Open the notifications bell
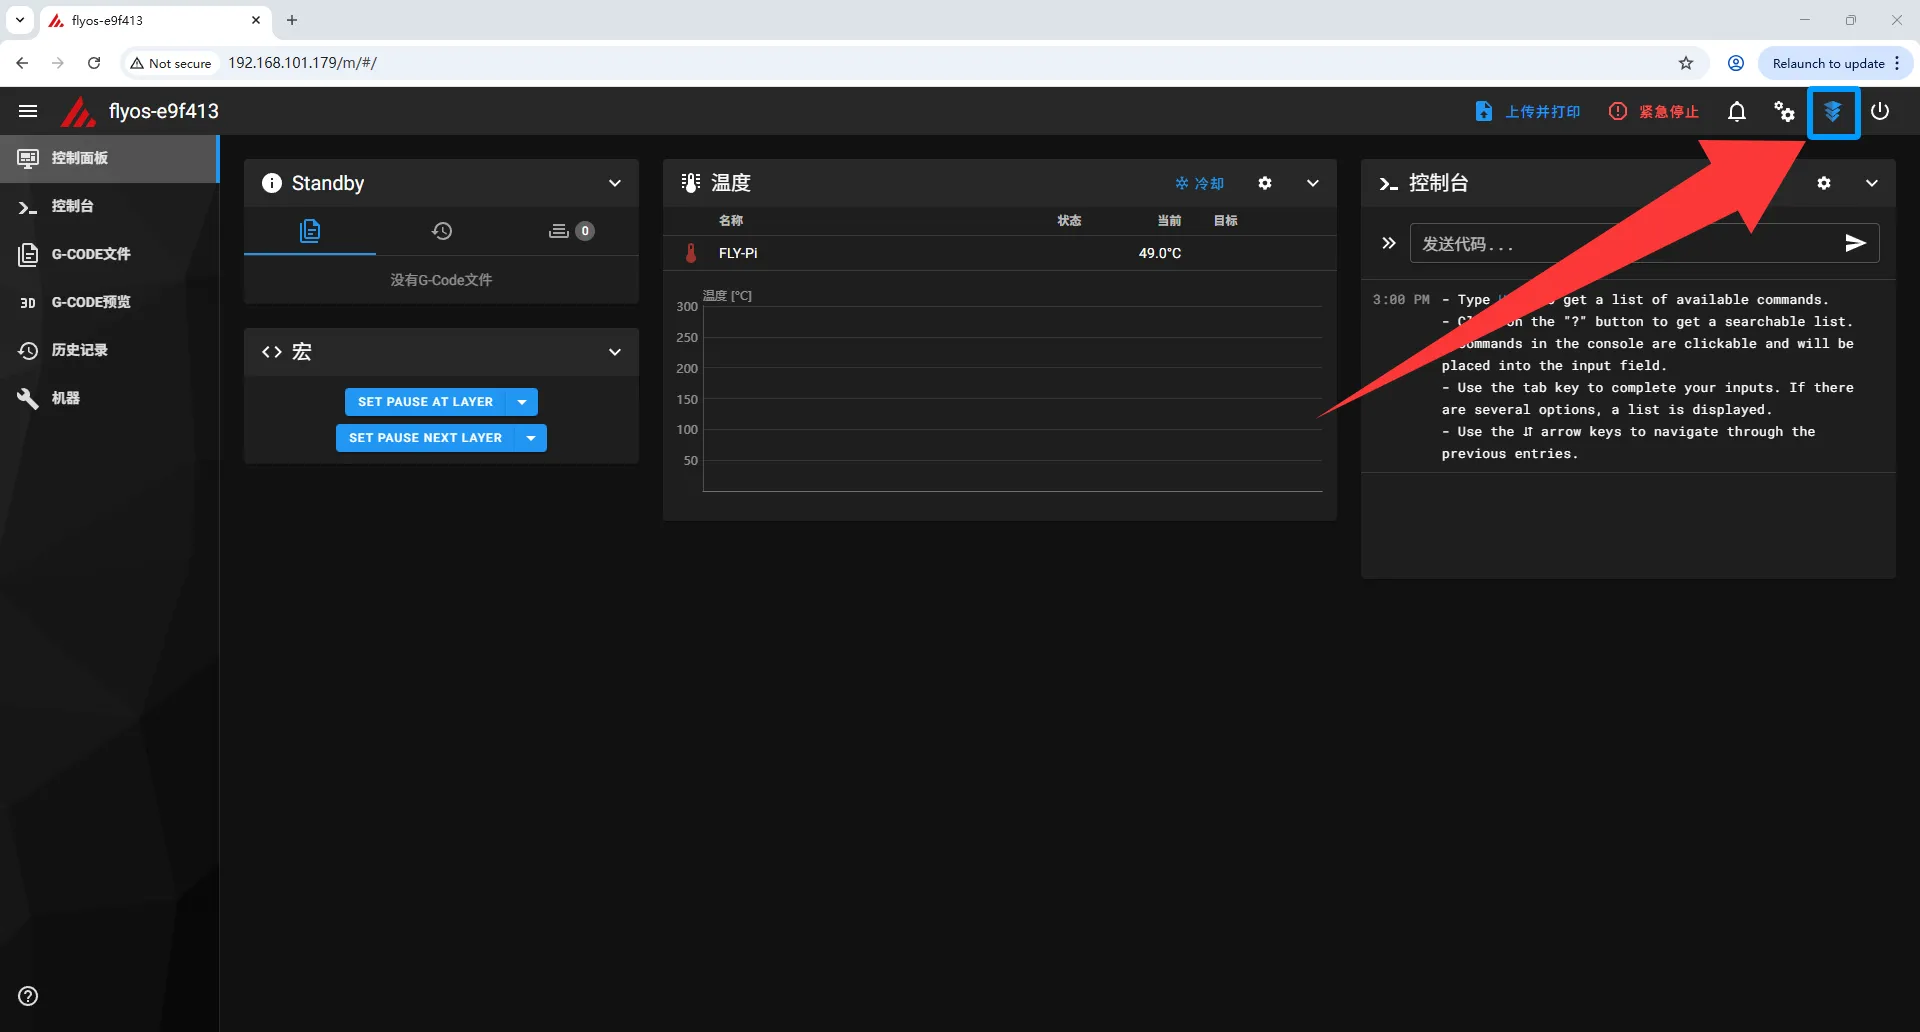 pyautogui.click(x=1737, y=111)
